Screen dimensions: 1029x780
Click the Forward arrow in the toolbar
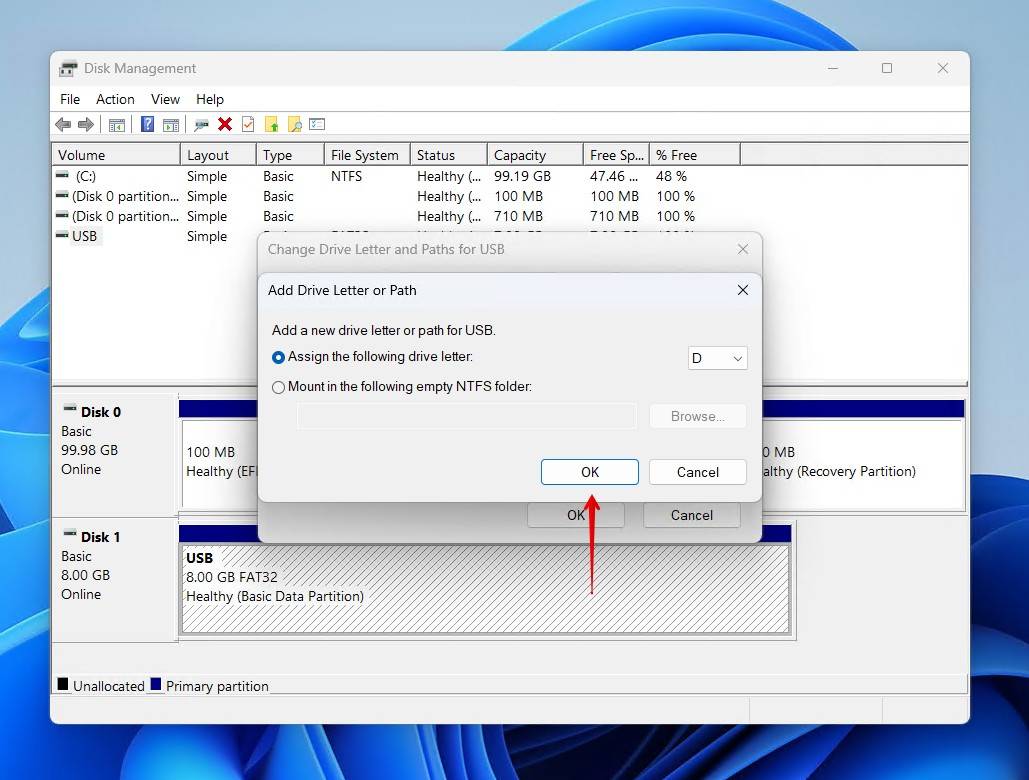click(86, 124)
